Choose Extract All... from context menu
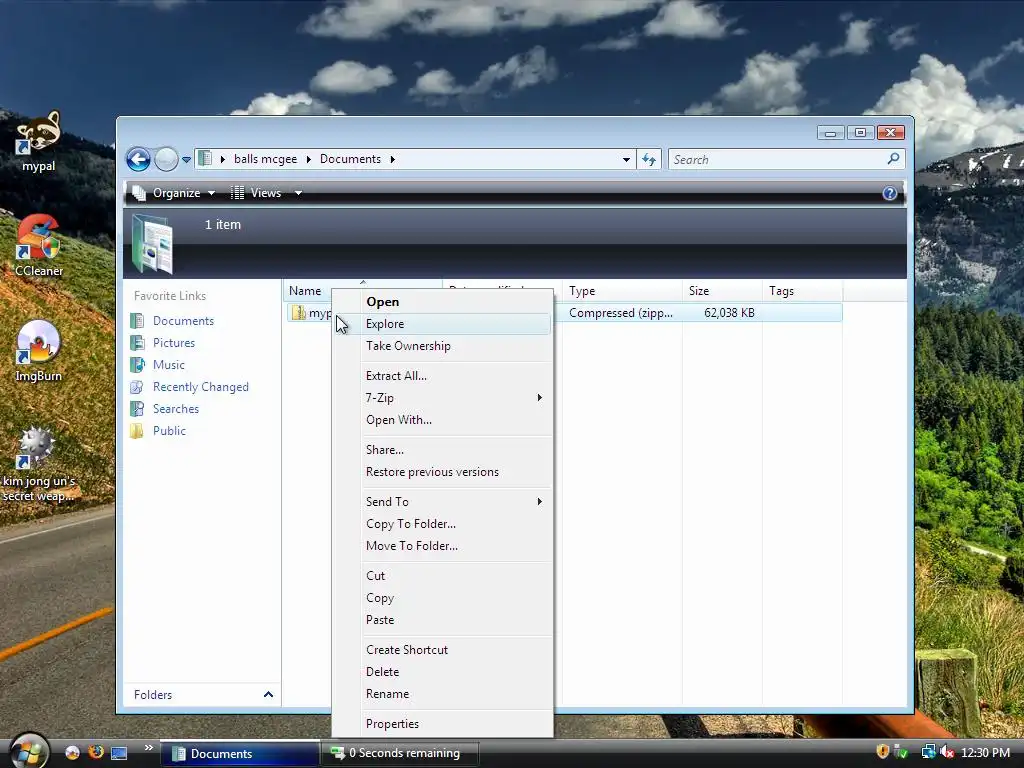The width and height of the screenshot is (1024, 768). (443, 376)
